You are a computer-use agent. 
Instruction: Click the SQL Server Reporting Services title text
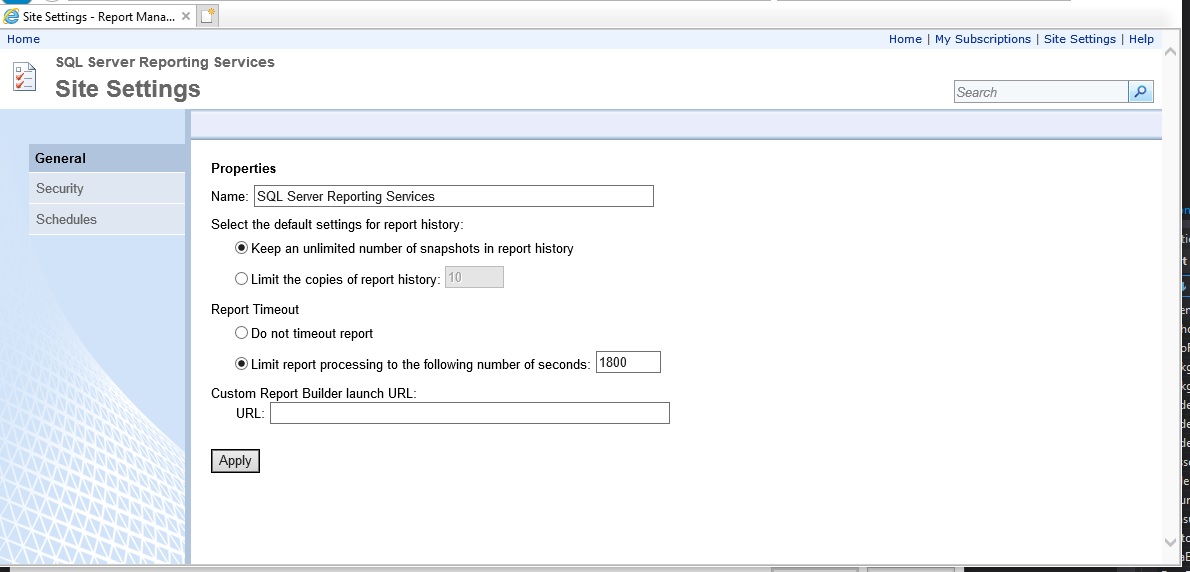165,62
